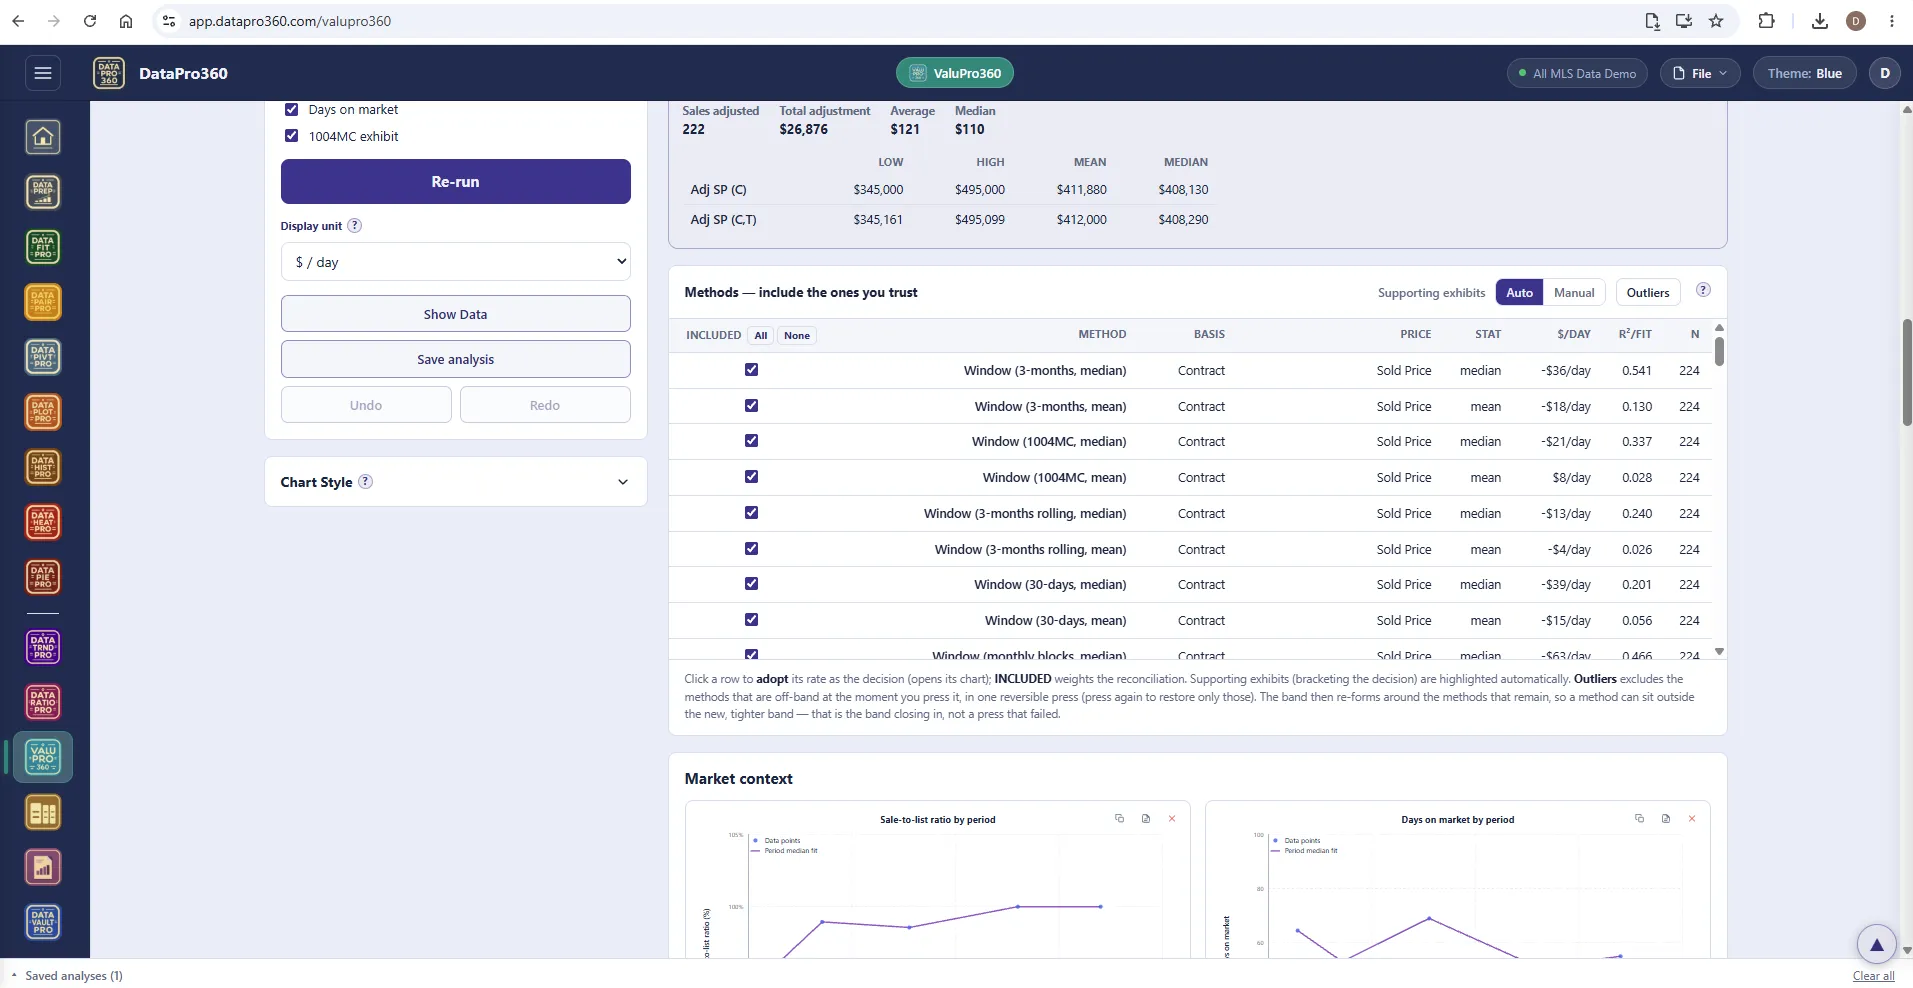Click Show Data button
Screen dimensions: 1913x988
click(x=456, y=314)
